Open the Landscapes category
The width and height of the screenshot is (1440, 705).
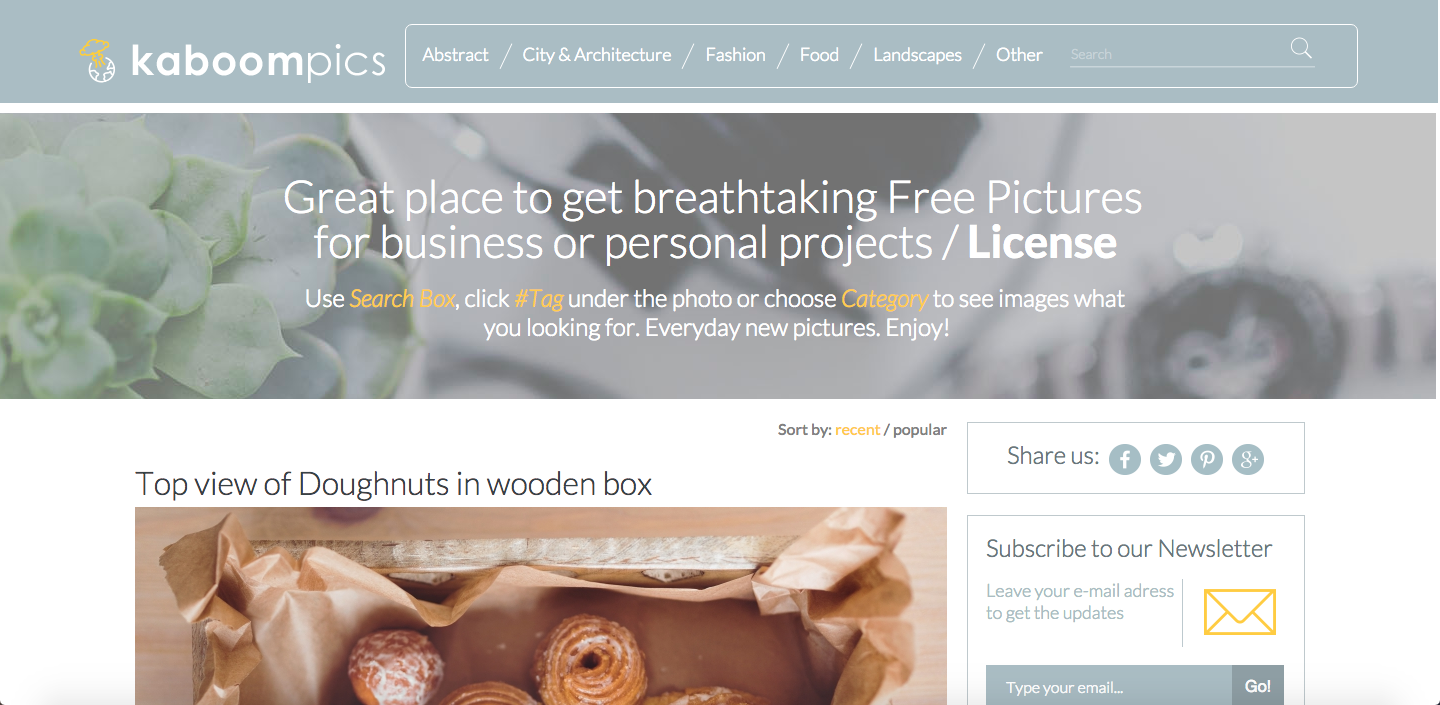[x=917, y=55]
